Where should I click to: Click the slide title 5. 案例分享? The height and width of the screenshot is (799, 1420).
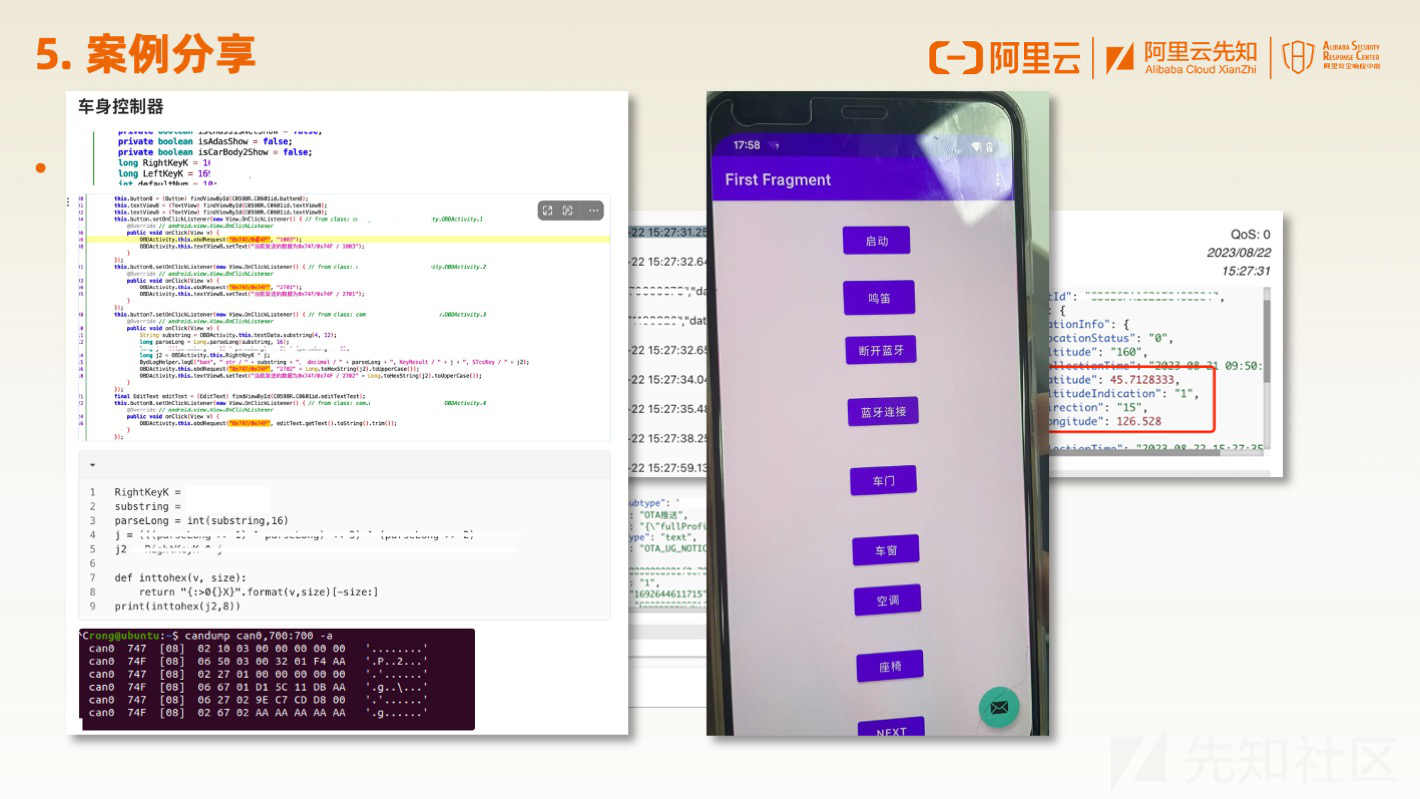[145, 54]
